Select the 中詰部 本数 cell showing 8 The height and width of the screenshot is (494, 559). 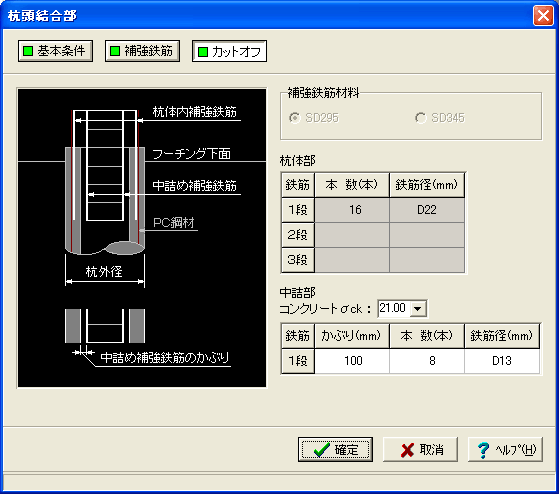427,361
